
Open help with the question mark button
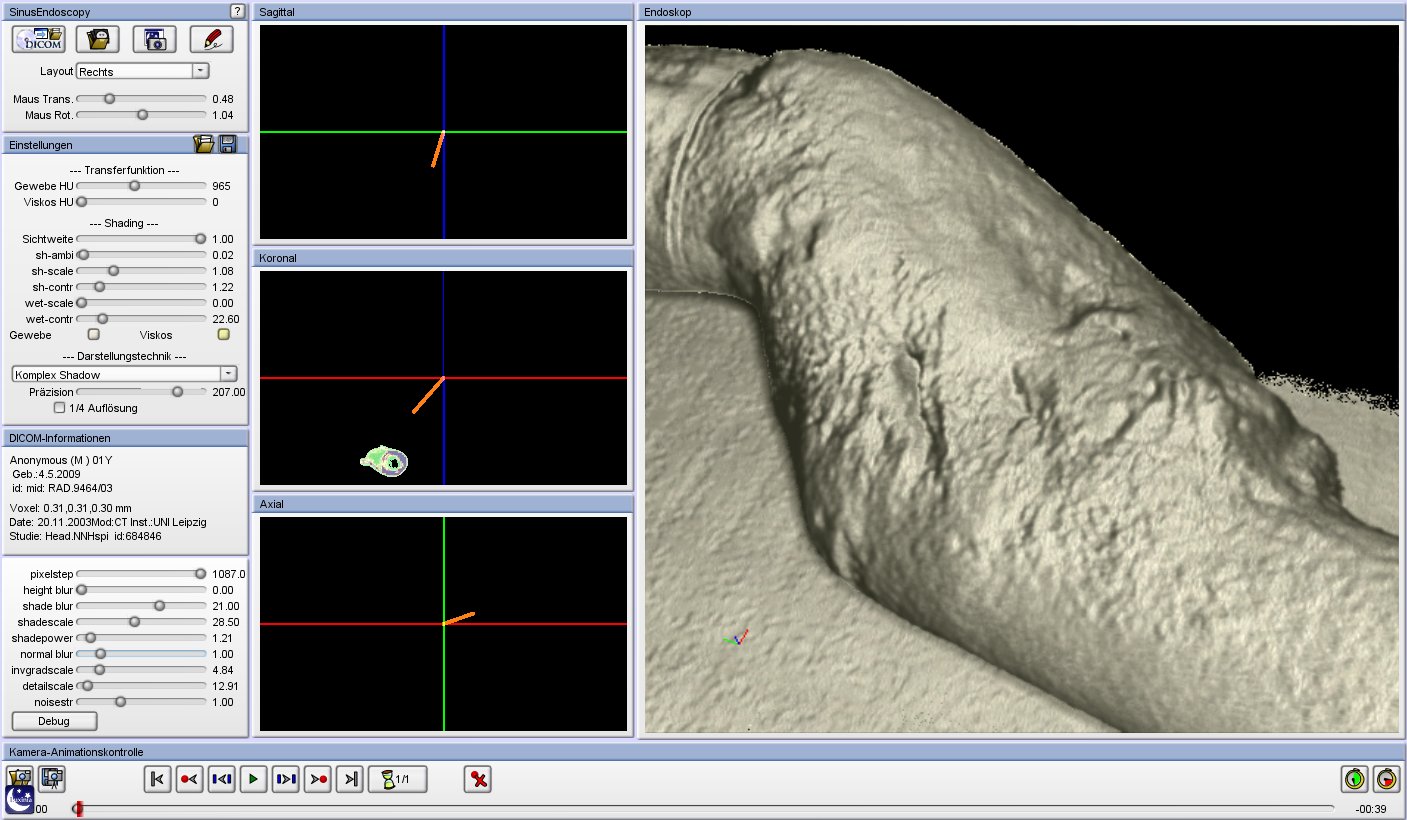pos(237,11)
